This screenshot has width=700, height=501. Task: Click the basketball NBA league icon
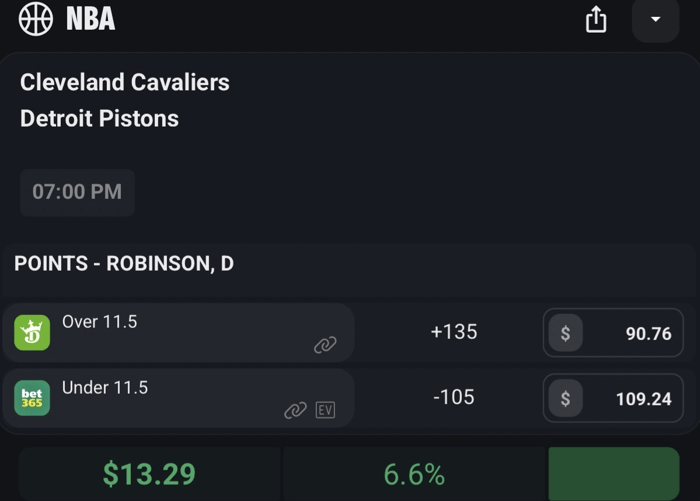point(36,19)
